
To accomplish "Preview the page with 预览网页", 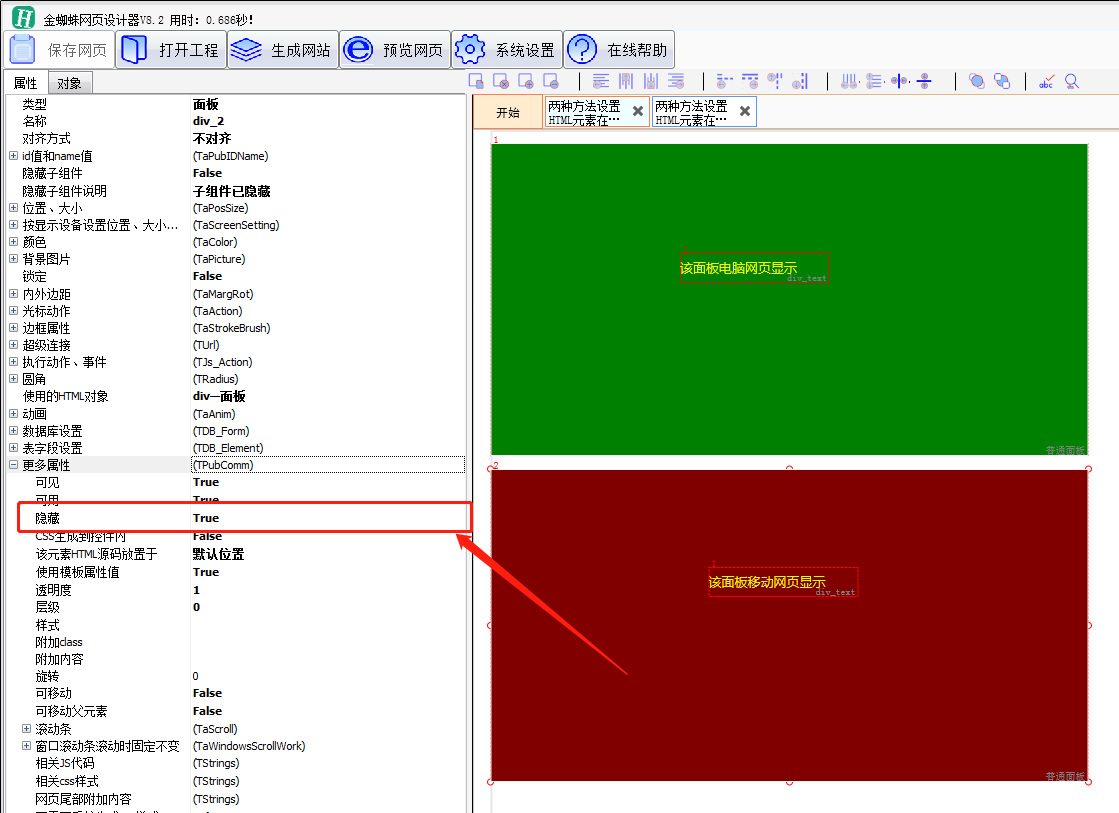I will (x=395, y=50).
